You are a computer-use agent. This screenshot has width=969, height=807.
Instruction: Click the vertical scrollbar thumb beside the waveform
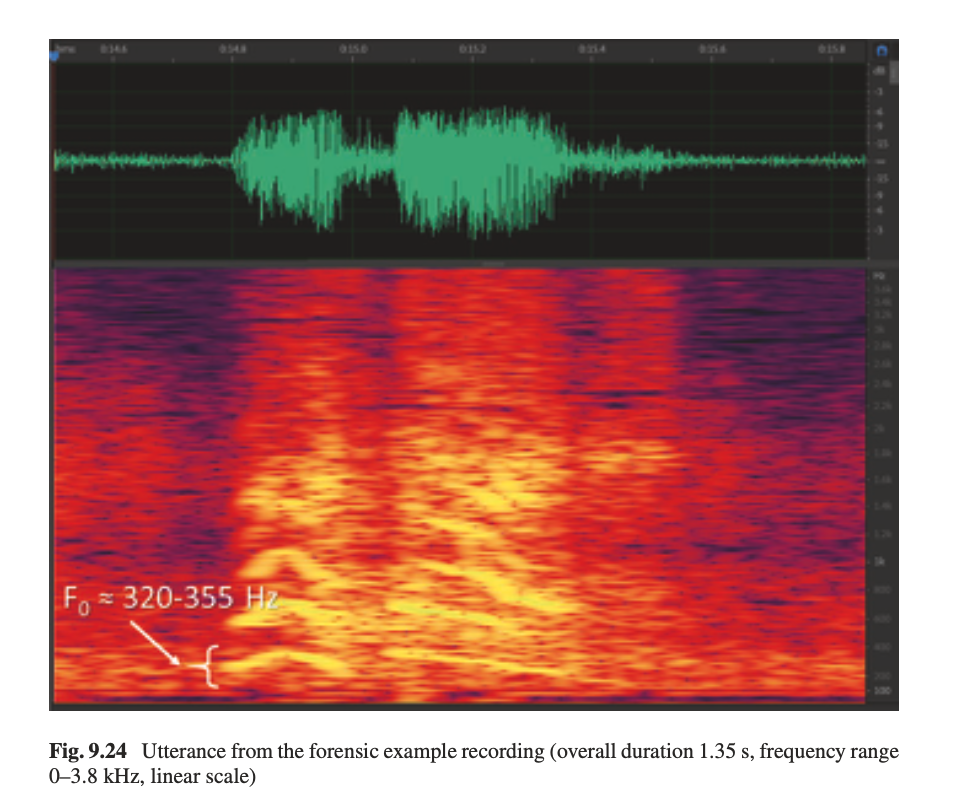coord(894,72)
